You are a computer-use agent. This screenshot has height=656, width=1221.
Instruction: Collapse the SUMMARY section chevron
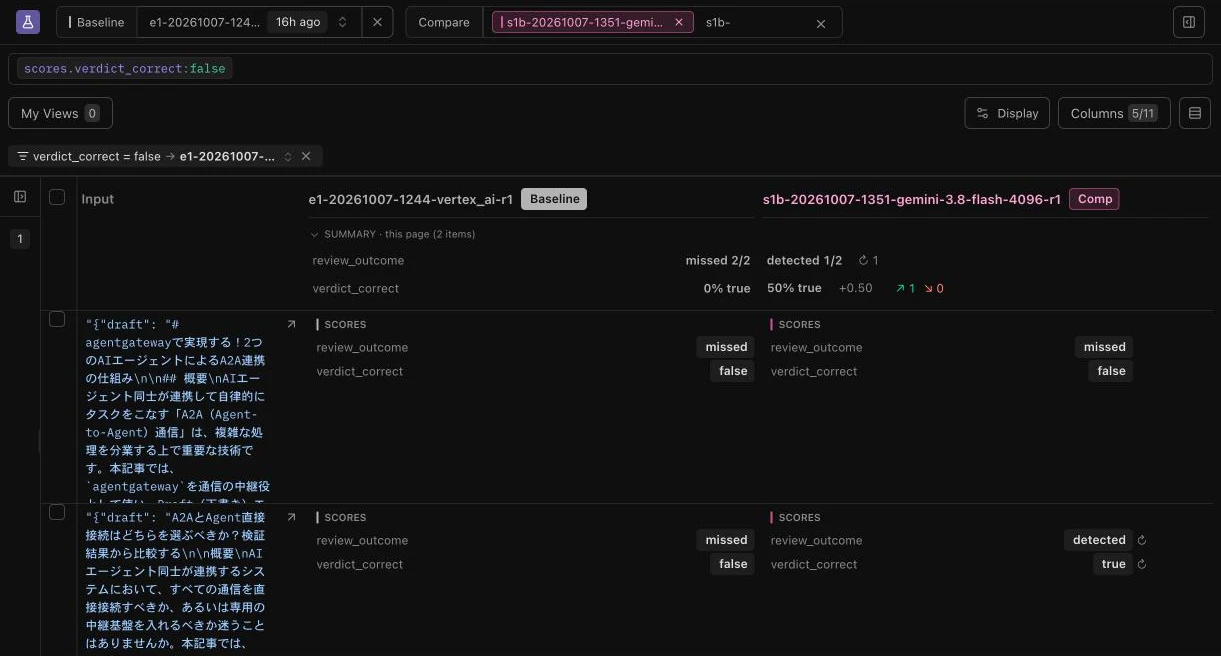(x=315, y=234)
